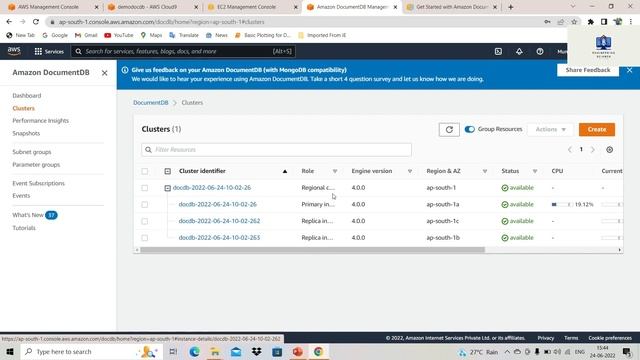Image resolution: width=640 pixels, height=360 pixels.
Task: Sort by Region & AZ column arrow
Action: pos(484,171)
